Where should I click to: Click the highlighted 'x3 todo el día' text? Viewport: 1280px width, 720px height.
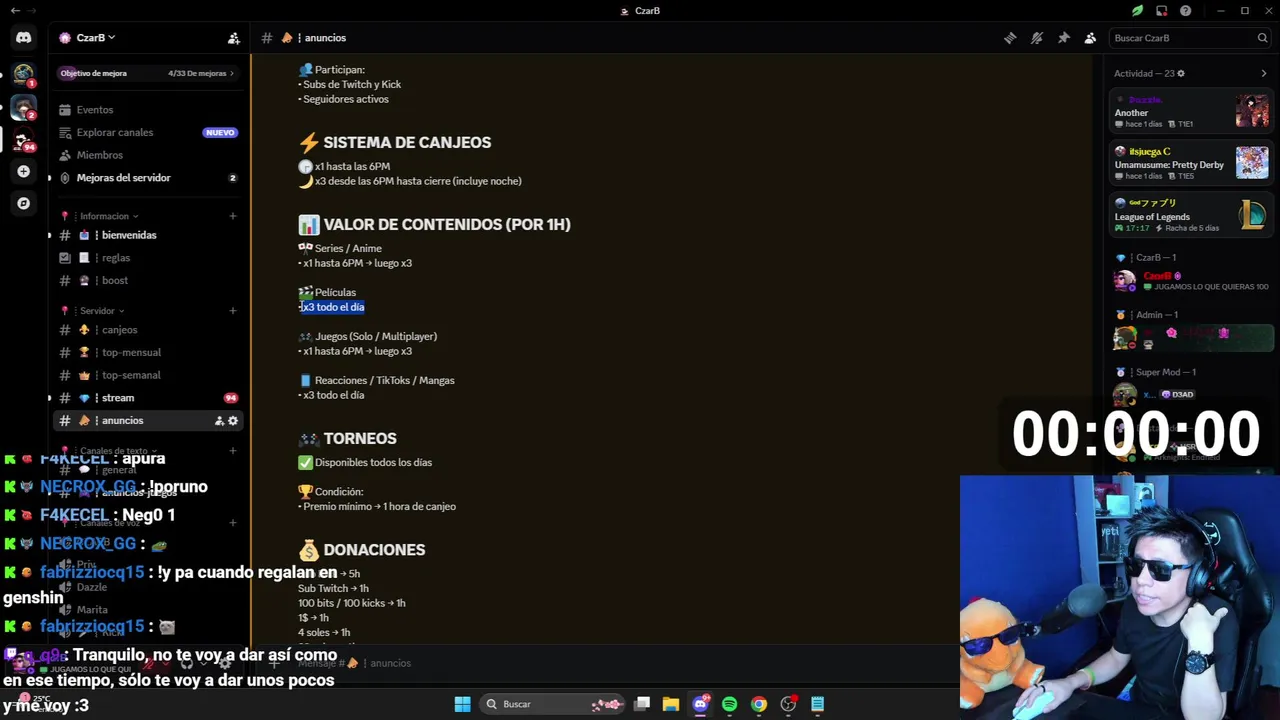[x=333, y=307]
